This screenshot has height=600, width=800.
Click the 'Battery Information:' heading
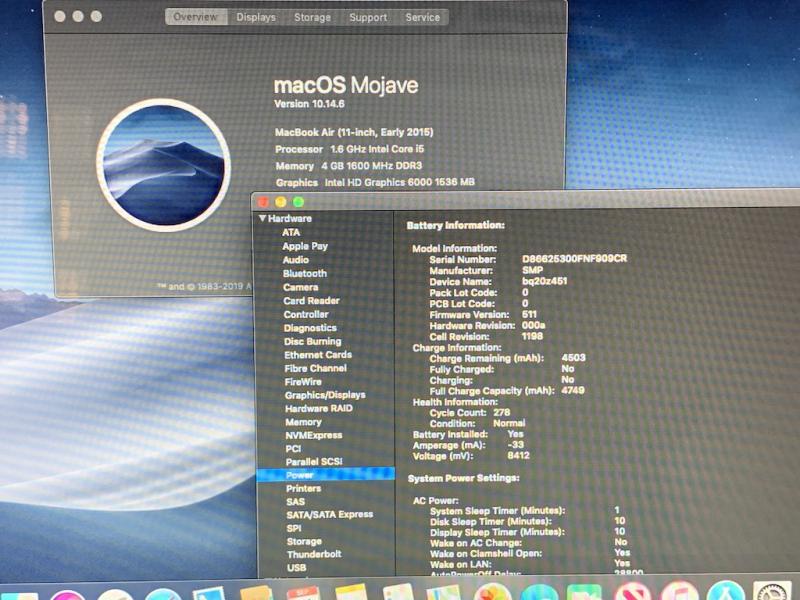pyautogui.click(x=456, y=225)
